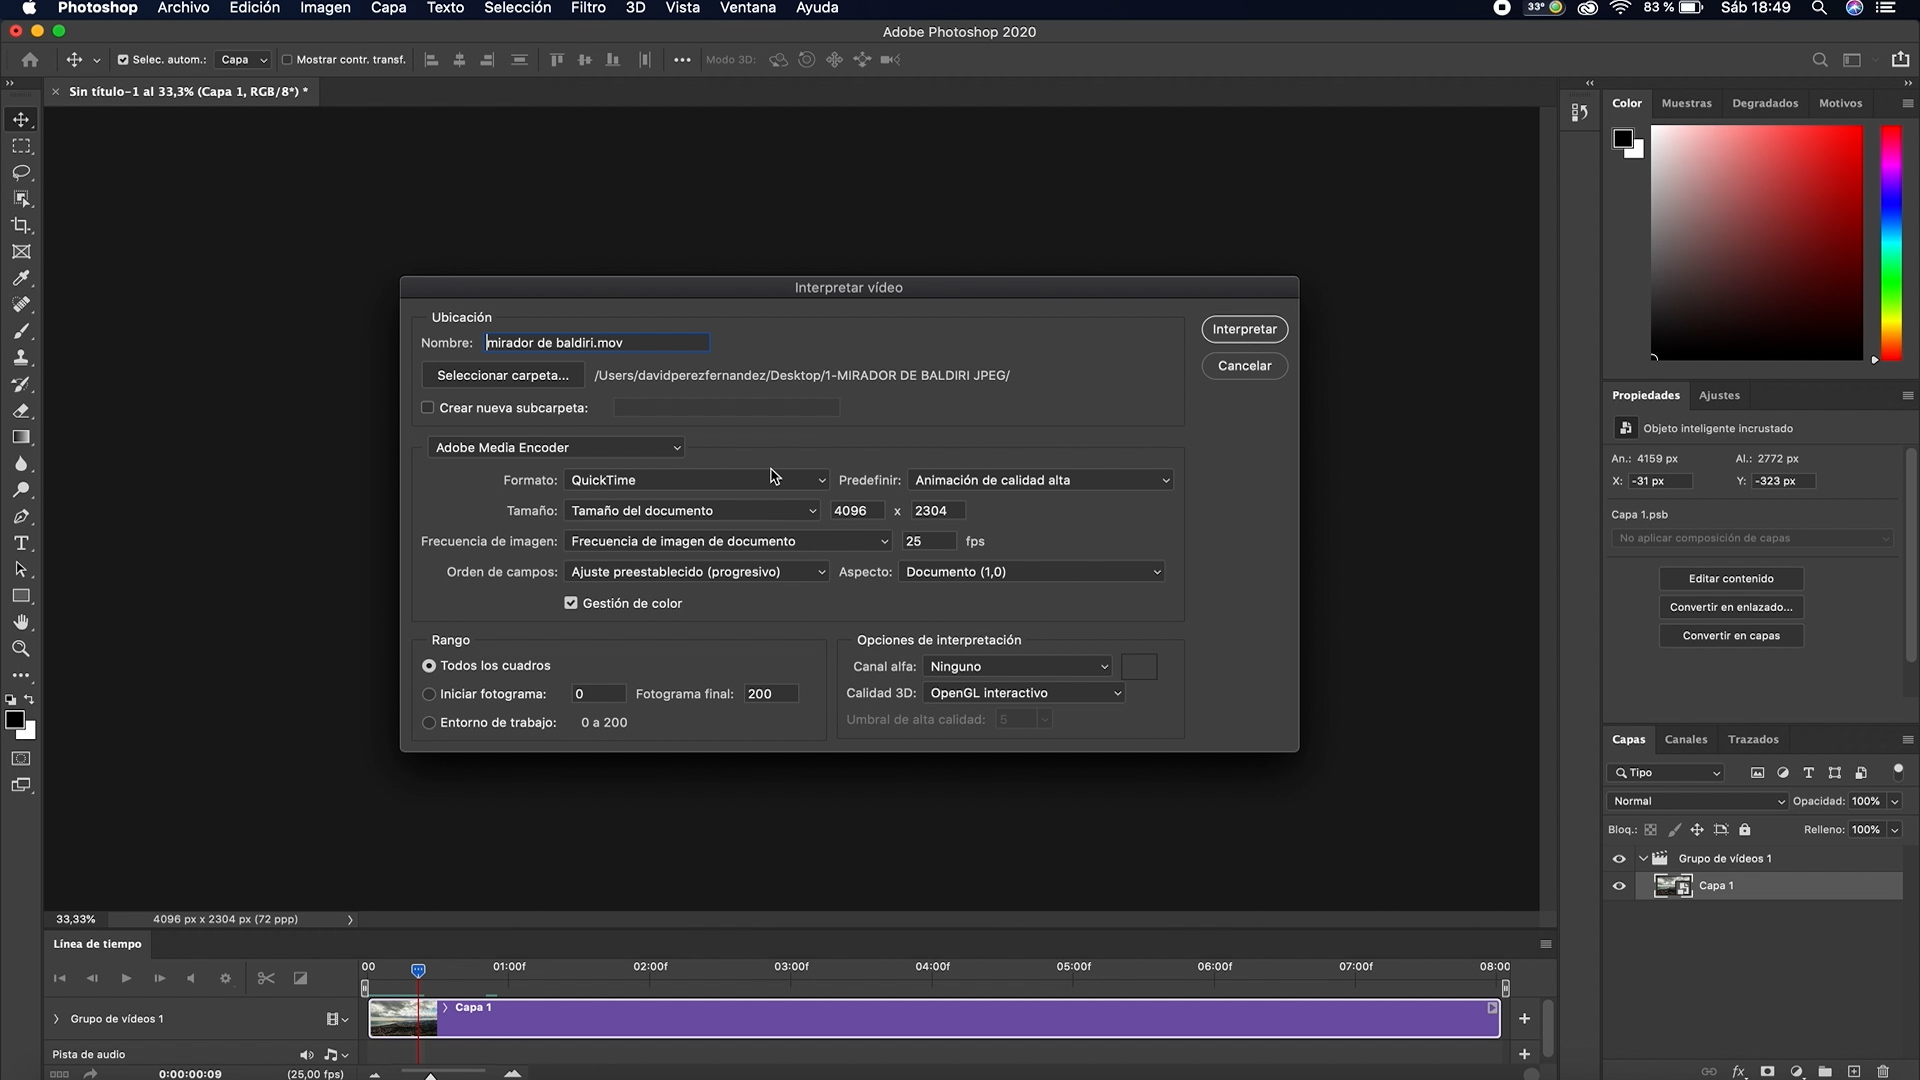Filter layers by text with the T icon
The image size is (1920, 1080).
pyautogui.click(x=1809, y=772)
